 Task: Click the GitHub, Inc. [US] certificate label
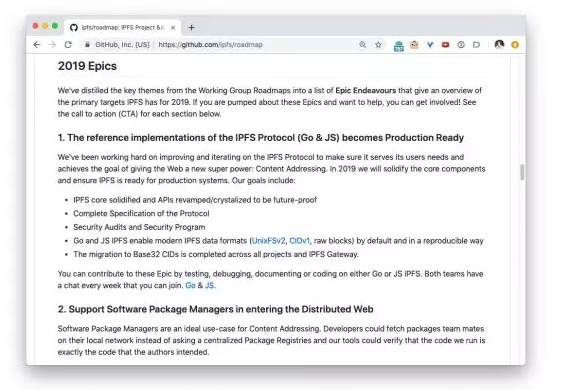tap(122, 45)
